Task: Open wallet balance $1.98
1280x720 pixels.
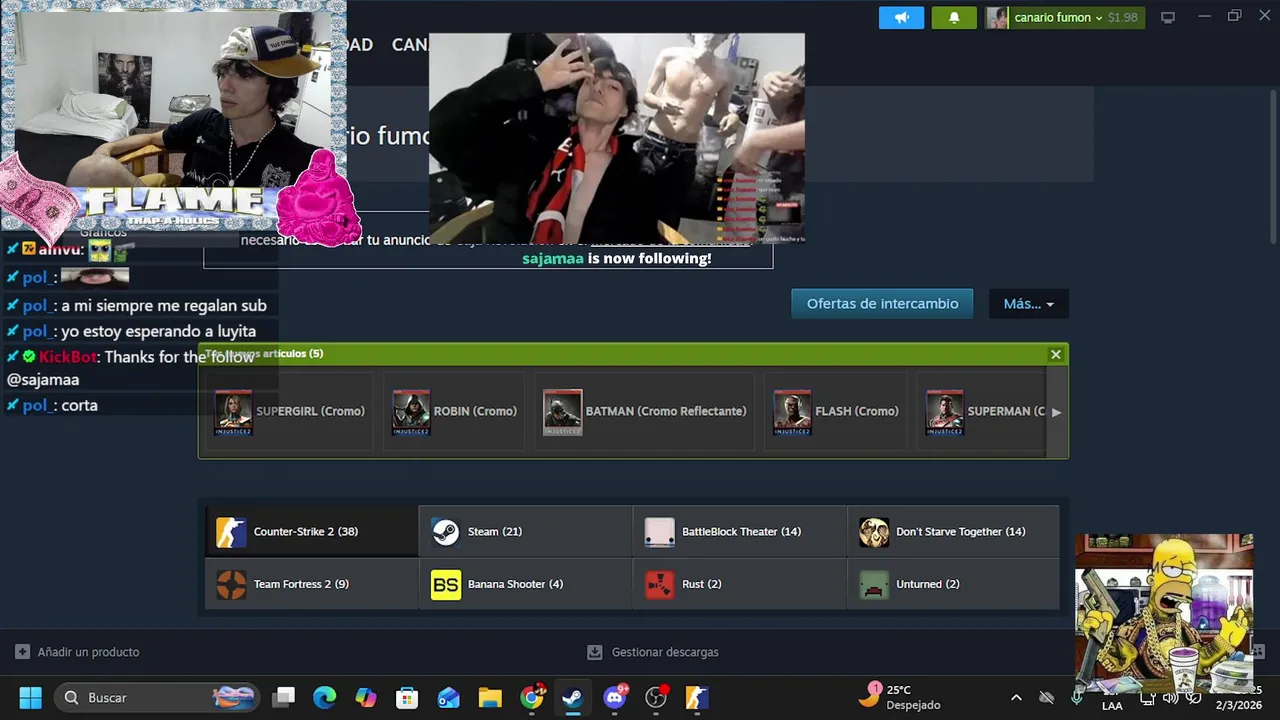Action: coord(1122,17)
